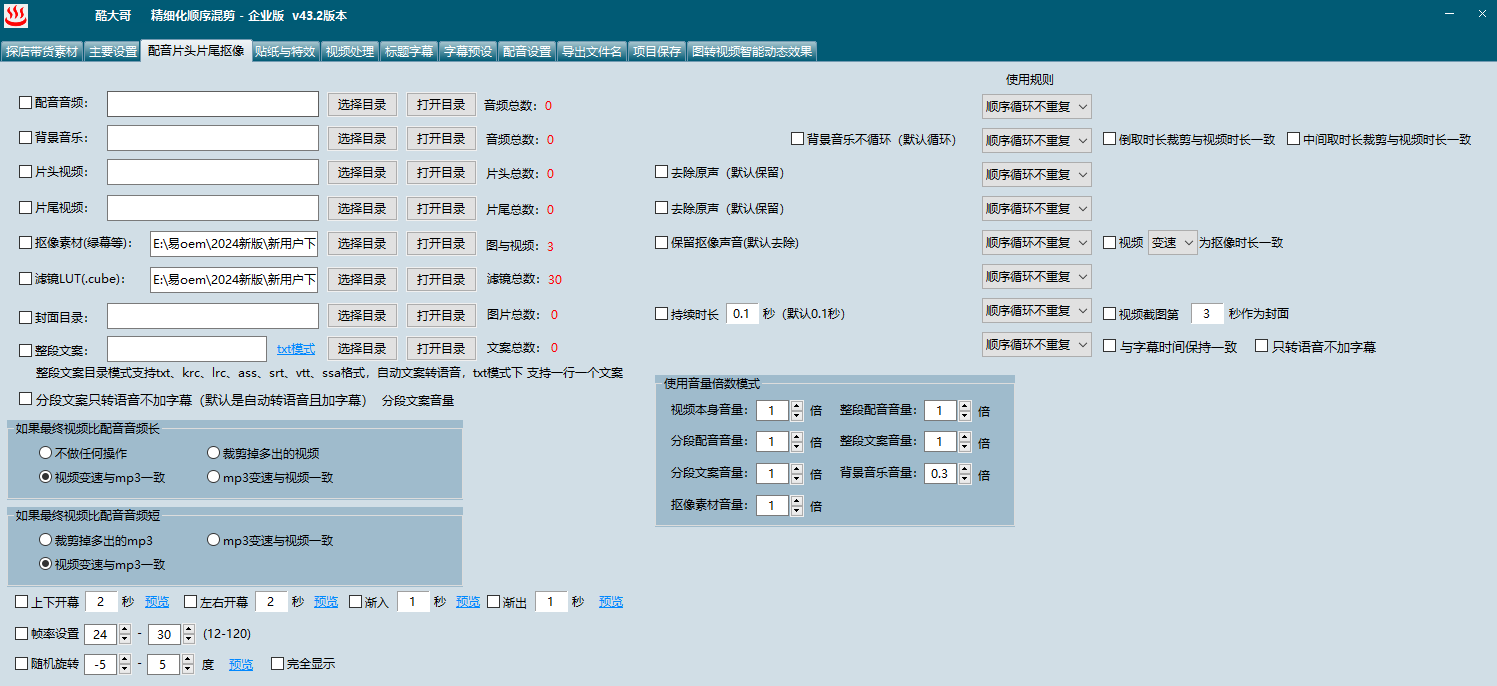Viewport: 1497px width, 686px height.
Task: Click the red app logo icon
Action: [x=16, y=15]
